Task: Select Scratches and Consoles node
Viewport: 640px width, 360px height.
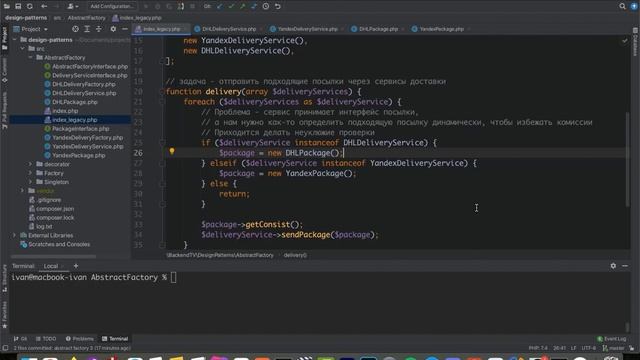Action: pos(59,244)
